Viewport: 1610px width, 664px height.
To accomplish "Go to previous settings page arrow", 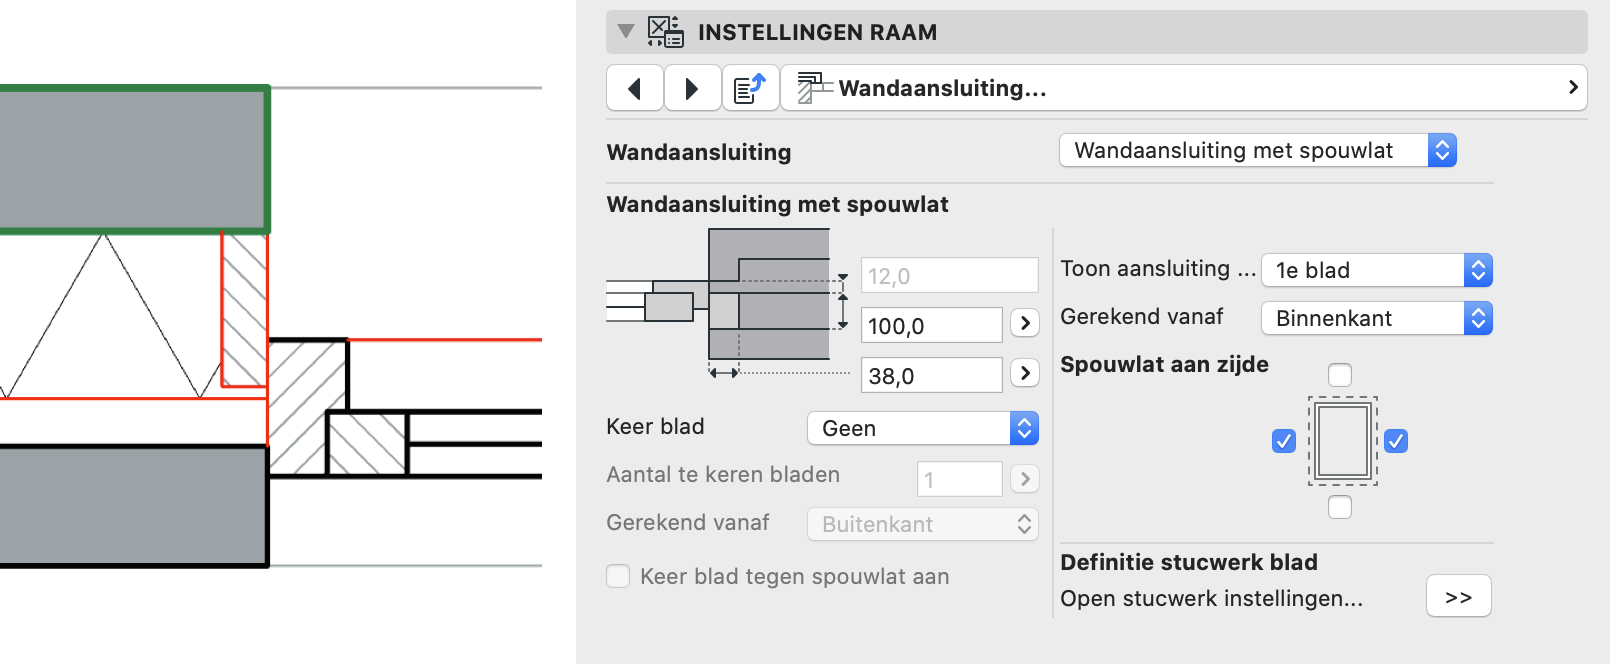I will [x=635, y=88].
